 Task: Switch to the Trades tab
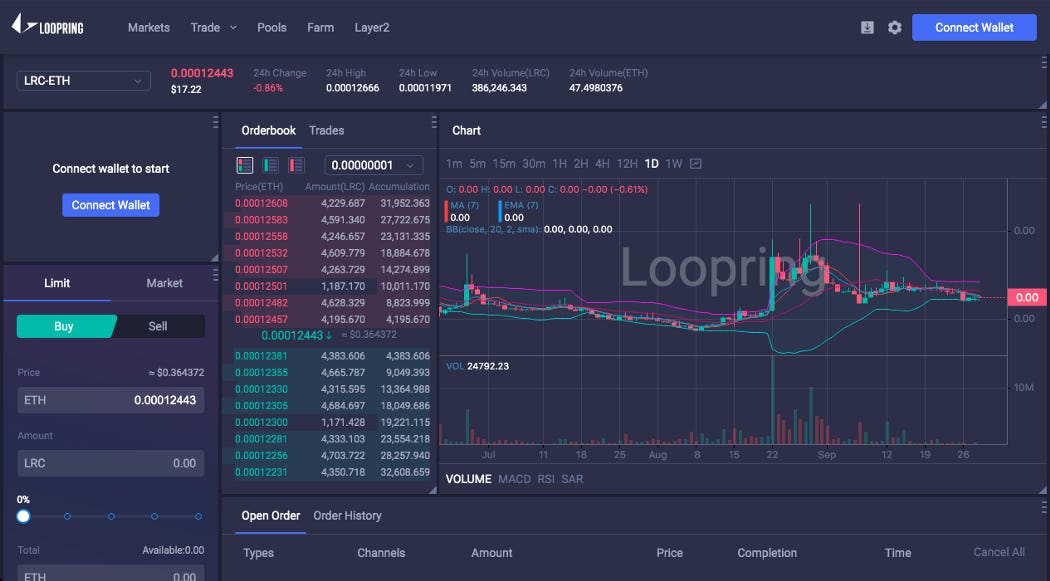[326, 131]
